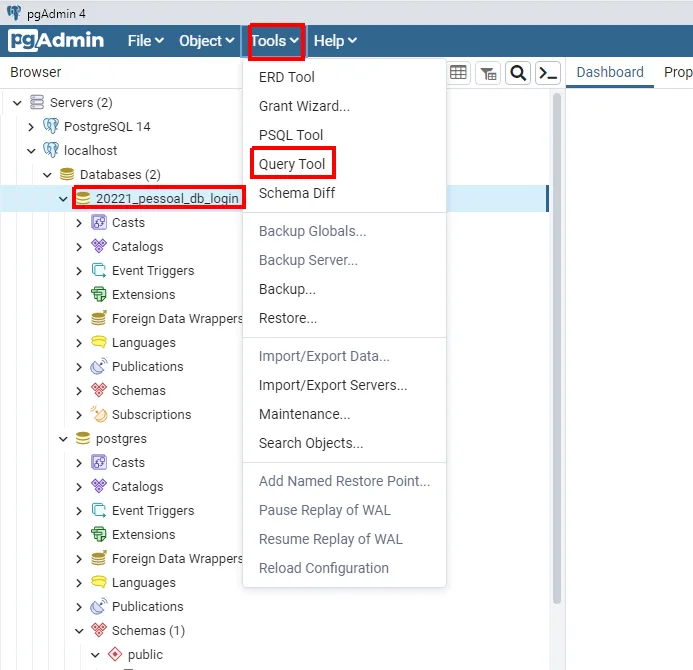Viewport: 693px width, 670px height.
Task: Click the Backup Globals... menu entry
Action: 312,231
